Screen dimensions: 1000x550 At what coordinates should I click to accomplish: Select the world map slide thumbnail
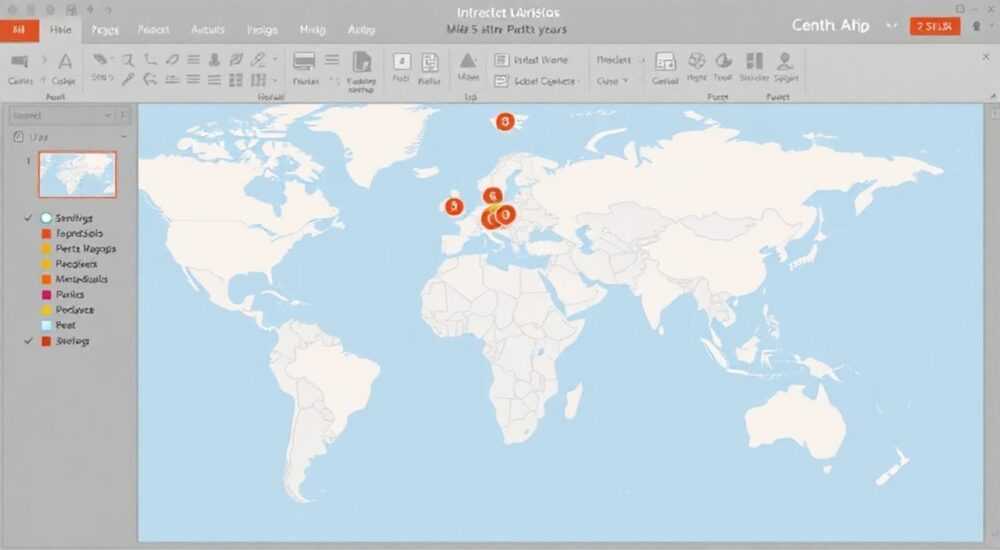pyautogui.click(x=77, y=174)
